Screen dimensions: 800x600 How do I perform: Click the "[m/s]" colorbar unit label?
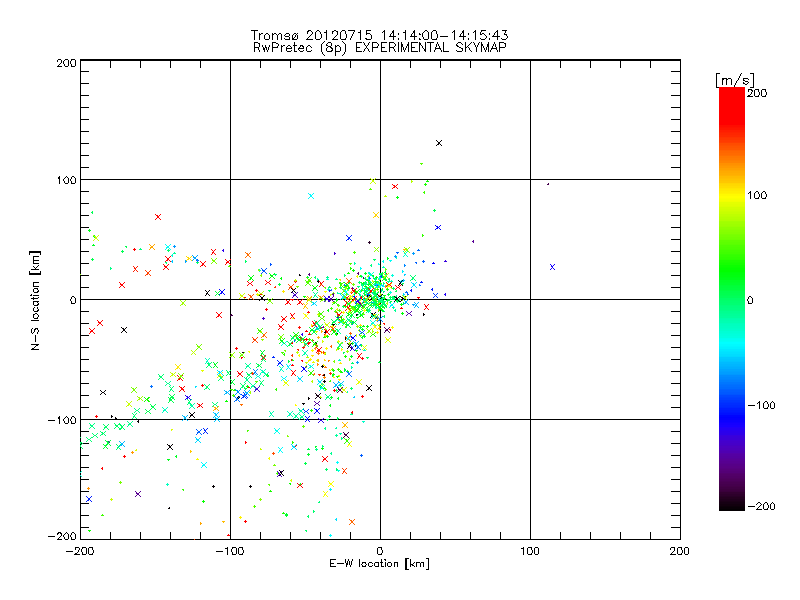click(x=735, y=80)
